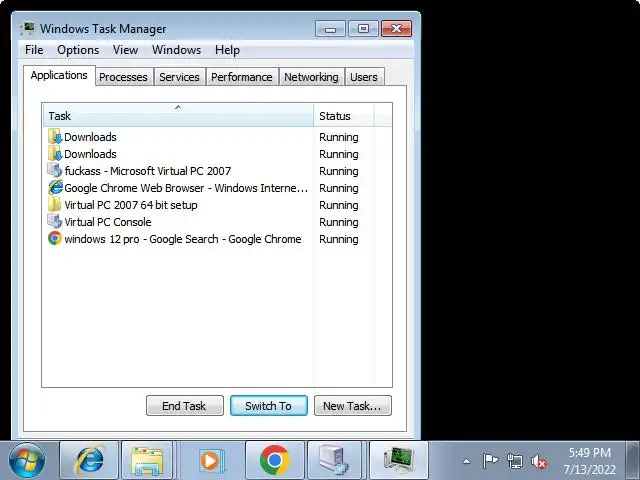
Task: Click the network tray icon
Action: coord(514,461)
